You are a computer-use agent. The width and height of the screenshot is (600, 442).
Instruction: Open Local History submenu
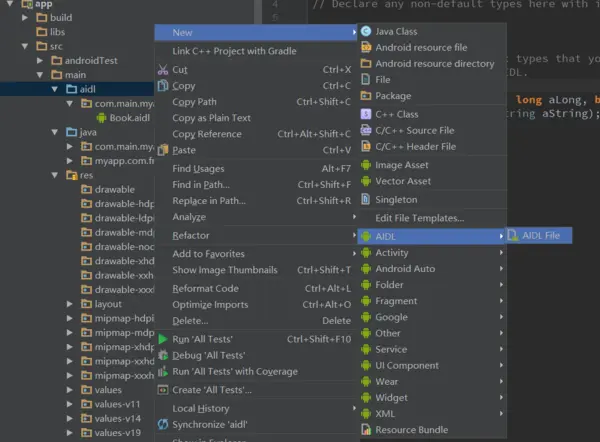point(256,408)
